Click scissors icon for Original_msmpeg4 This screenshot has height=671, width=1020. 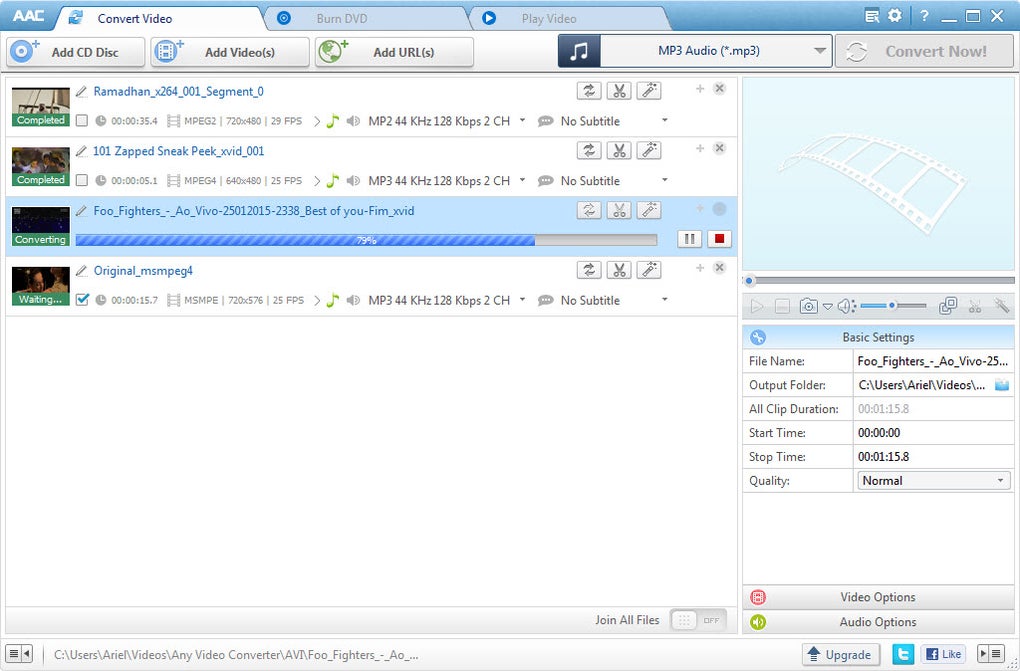coord(619,269)
